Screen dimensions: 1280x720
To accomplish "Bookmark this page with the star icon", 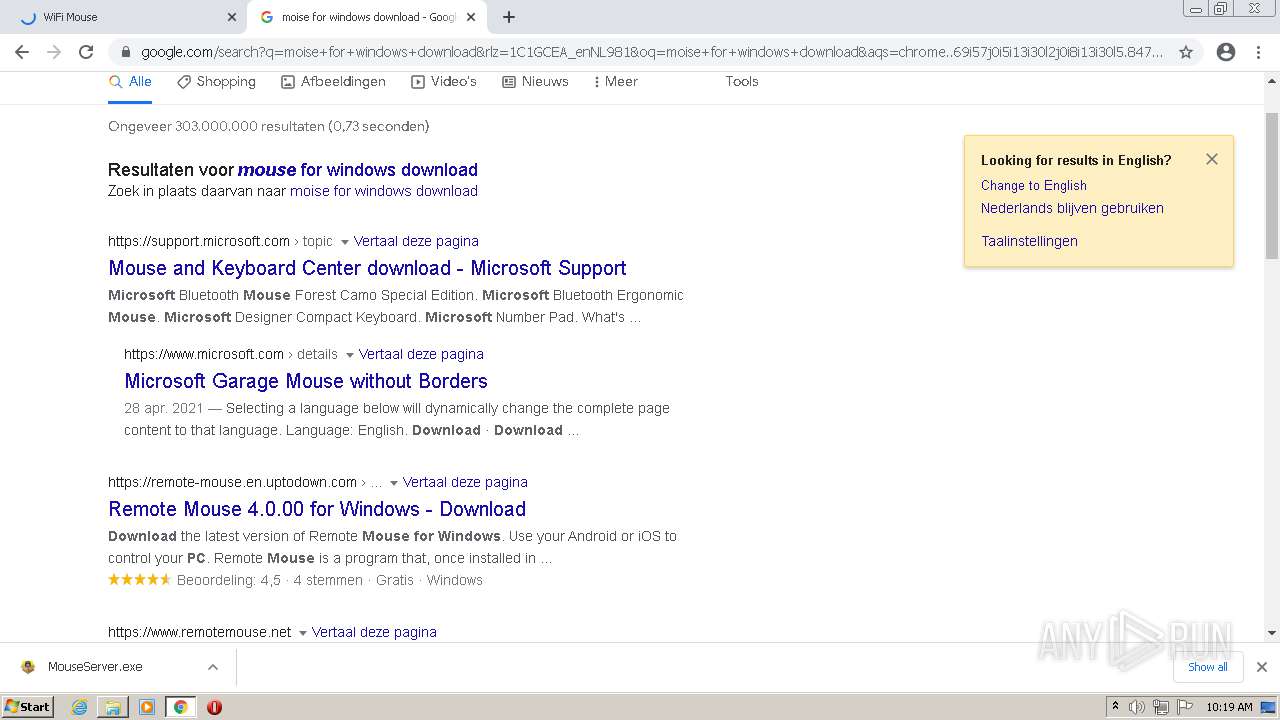I will [x=1186, y=52].
